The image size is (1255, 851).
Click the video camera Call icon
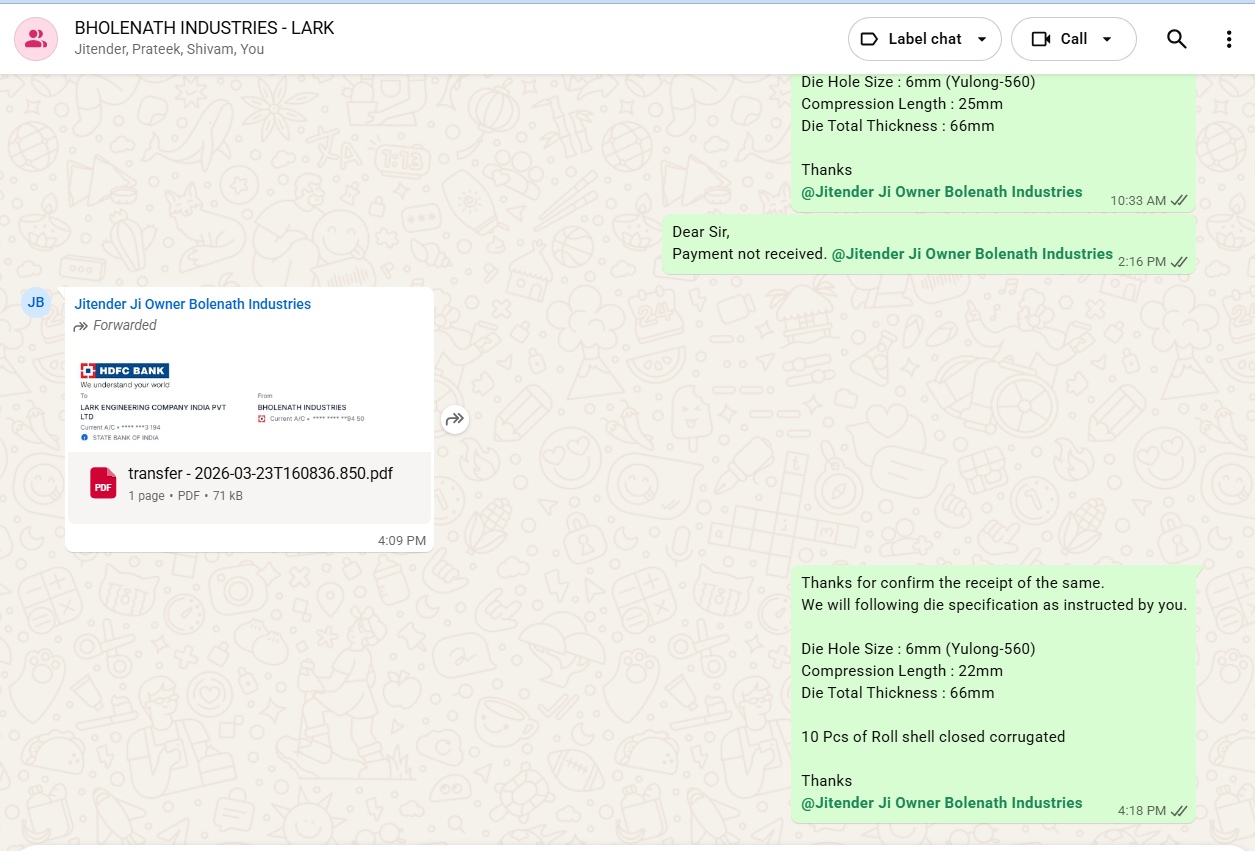pos(1041,39)
